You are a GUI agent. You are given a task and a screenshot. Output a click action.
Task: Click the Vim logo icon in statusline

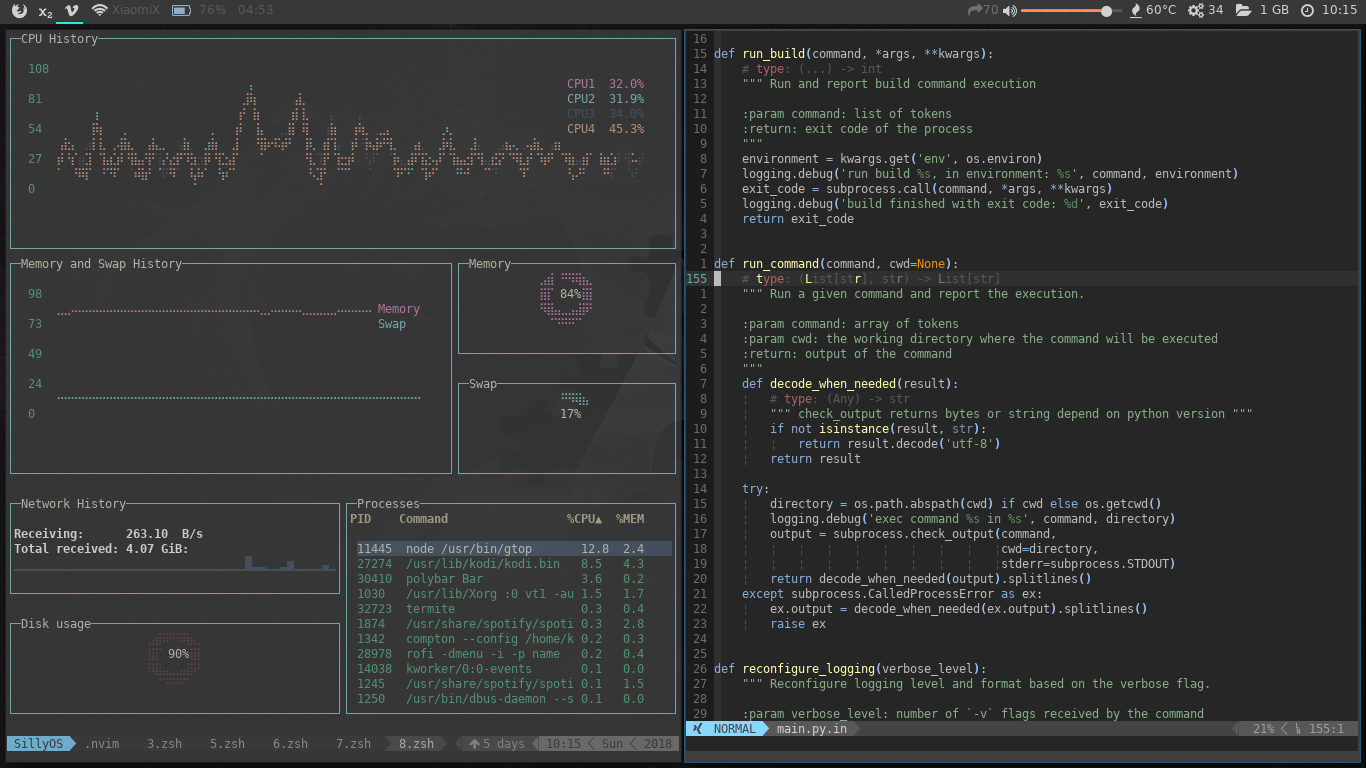(697, 729)
